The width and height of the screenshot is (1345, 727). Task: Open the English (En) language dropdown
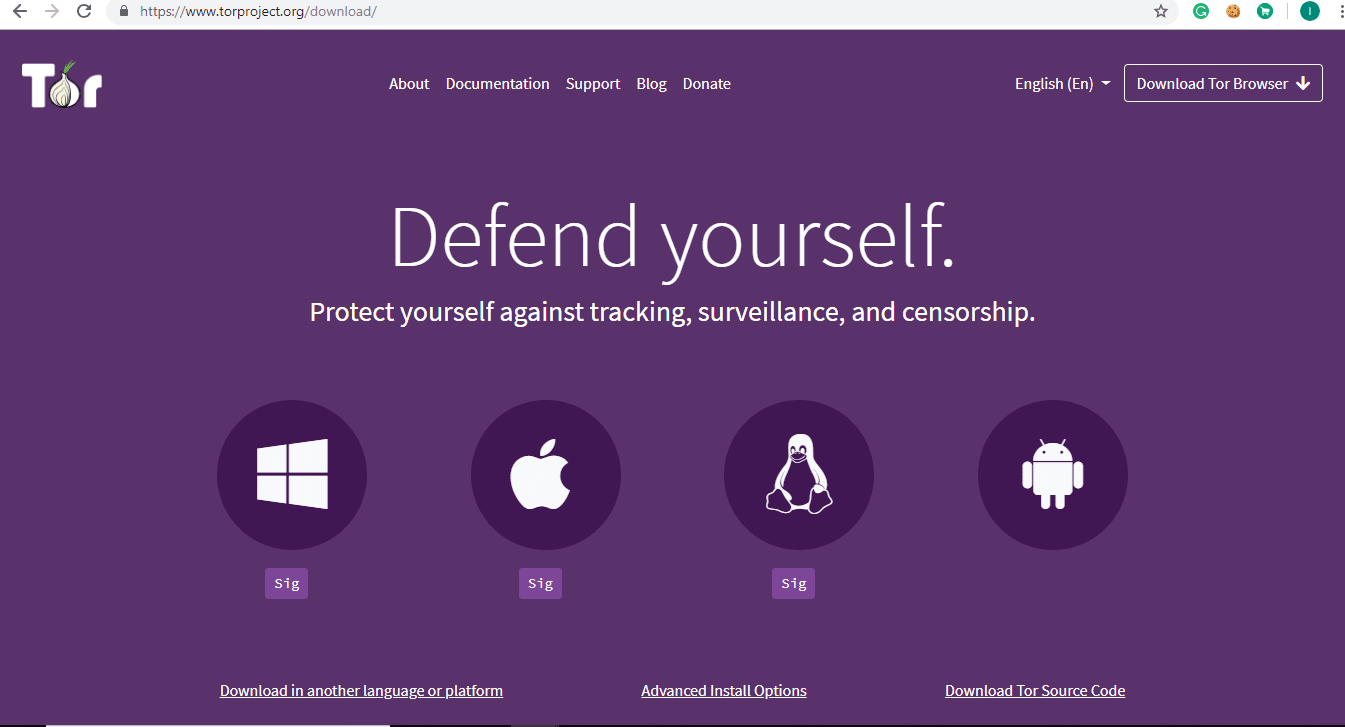(1062, 84)
